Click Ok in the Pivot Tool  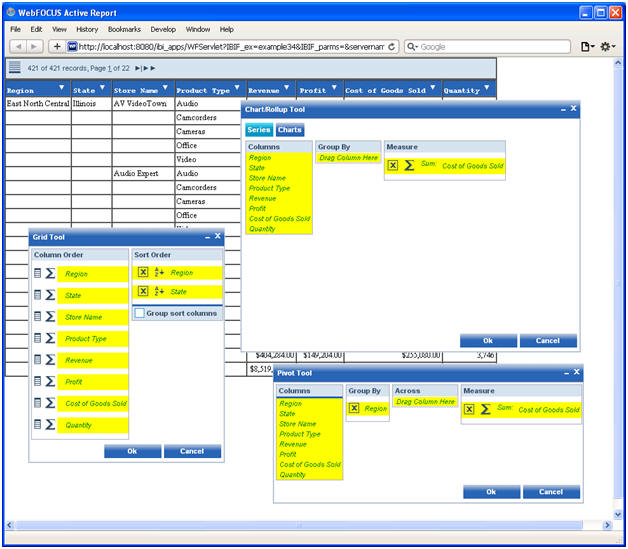491,492
